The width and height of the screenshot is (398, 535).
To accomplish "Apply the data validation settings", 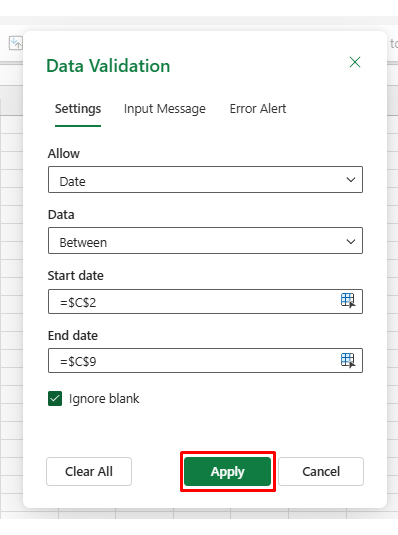I will pyautogui.click(x=227, y=472).
